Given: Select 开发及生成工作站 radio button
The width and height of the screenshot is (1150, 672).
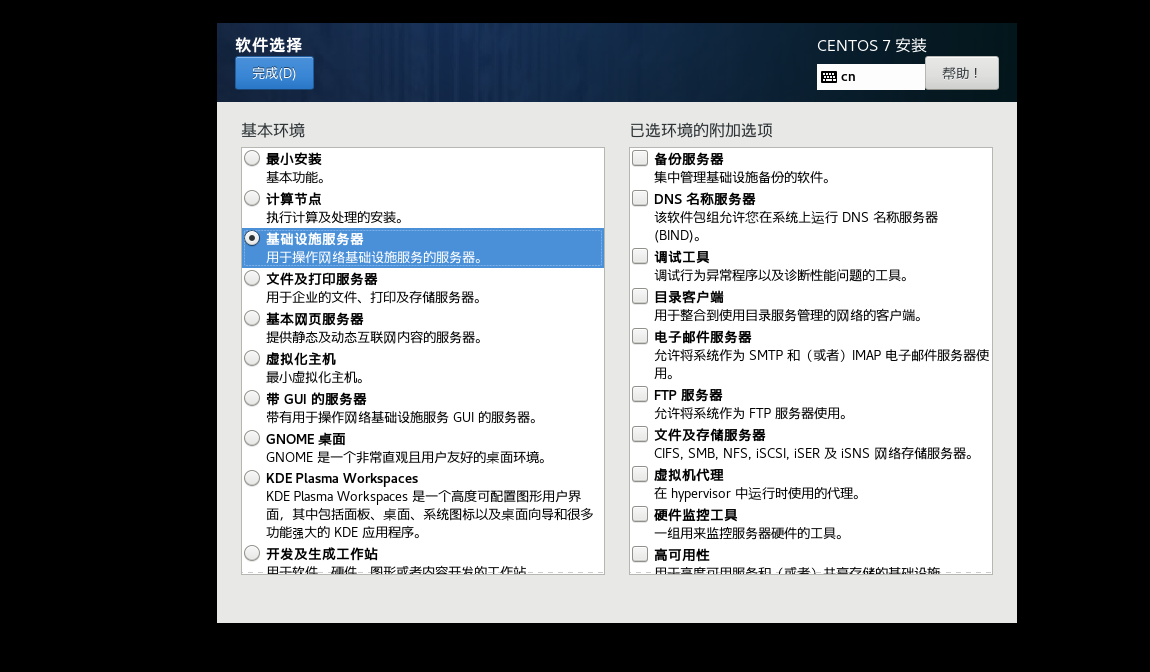Looking at the screenshot, I should click(x=252, y=553).
